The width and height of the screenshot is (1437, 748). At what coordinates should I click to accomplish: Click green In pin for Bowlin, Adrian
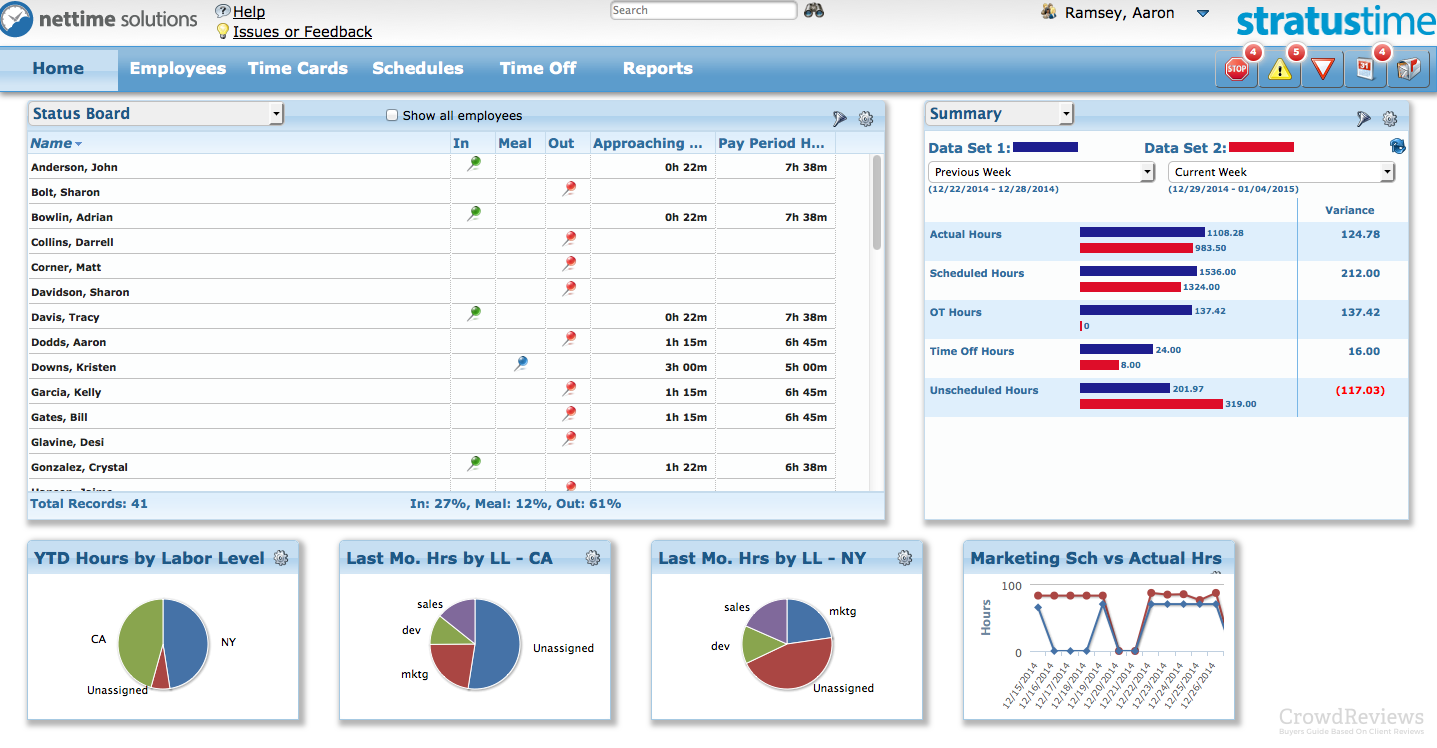click(x=474, y=214)
